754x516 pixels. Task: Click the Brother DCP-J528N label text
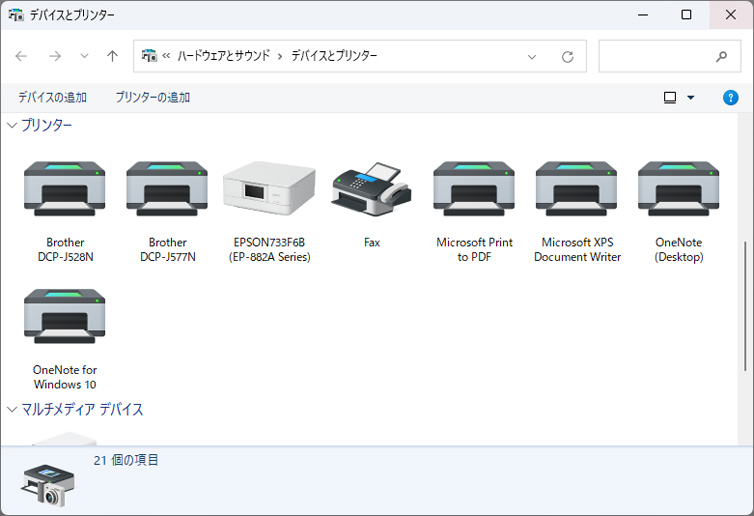65,250
